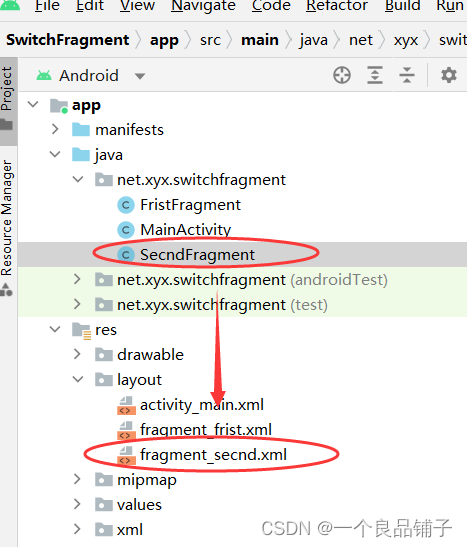Click the fragment_frist.xml file icon
Viewport: 467px width, 547px height.
(126, 430)
